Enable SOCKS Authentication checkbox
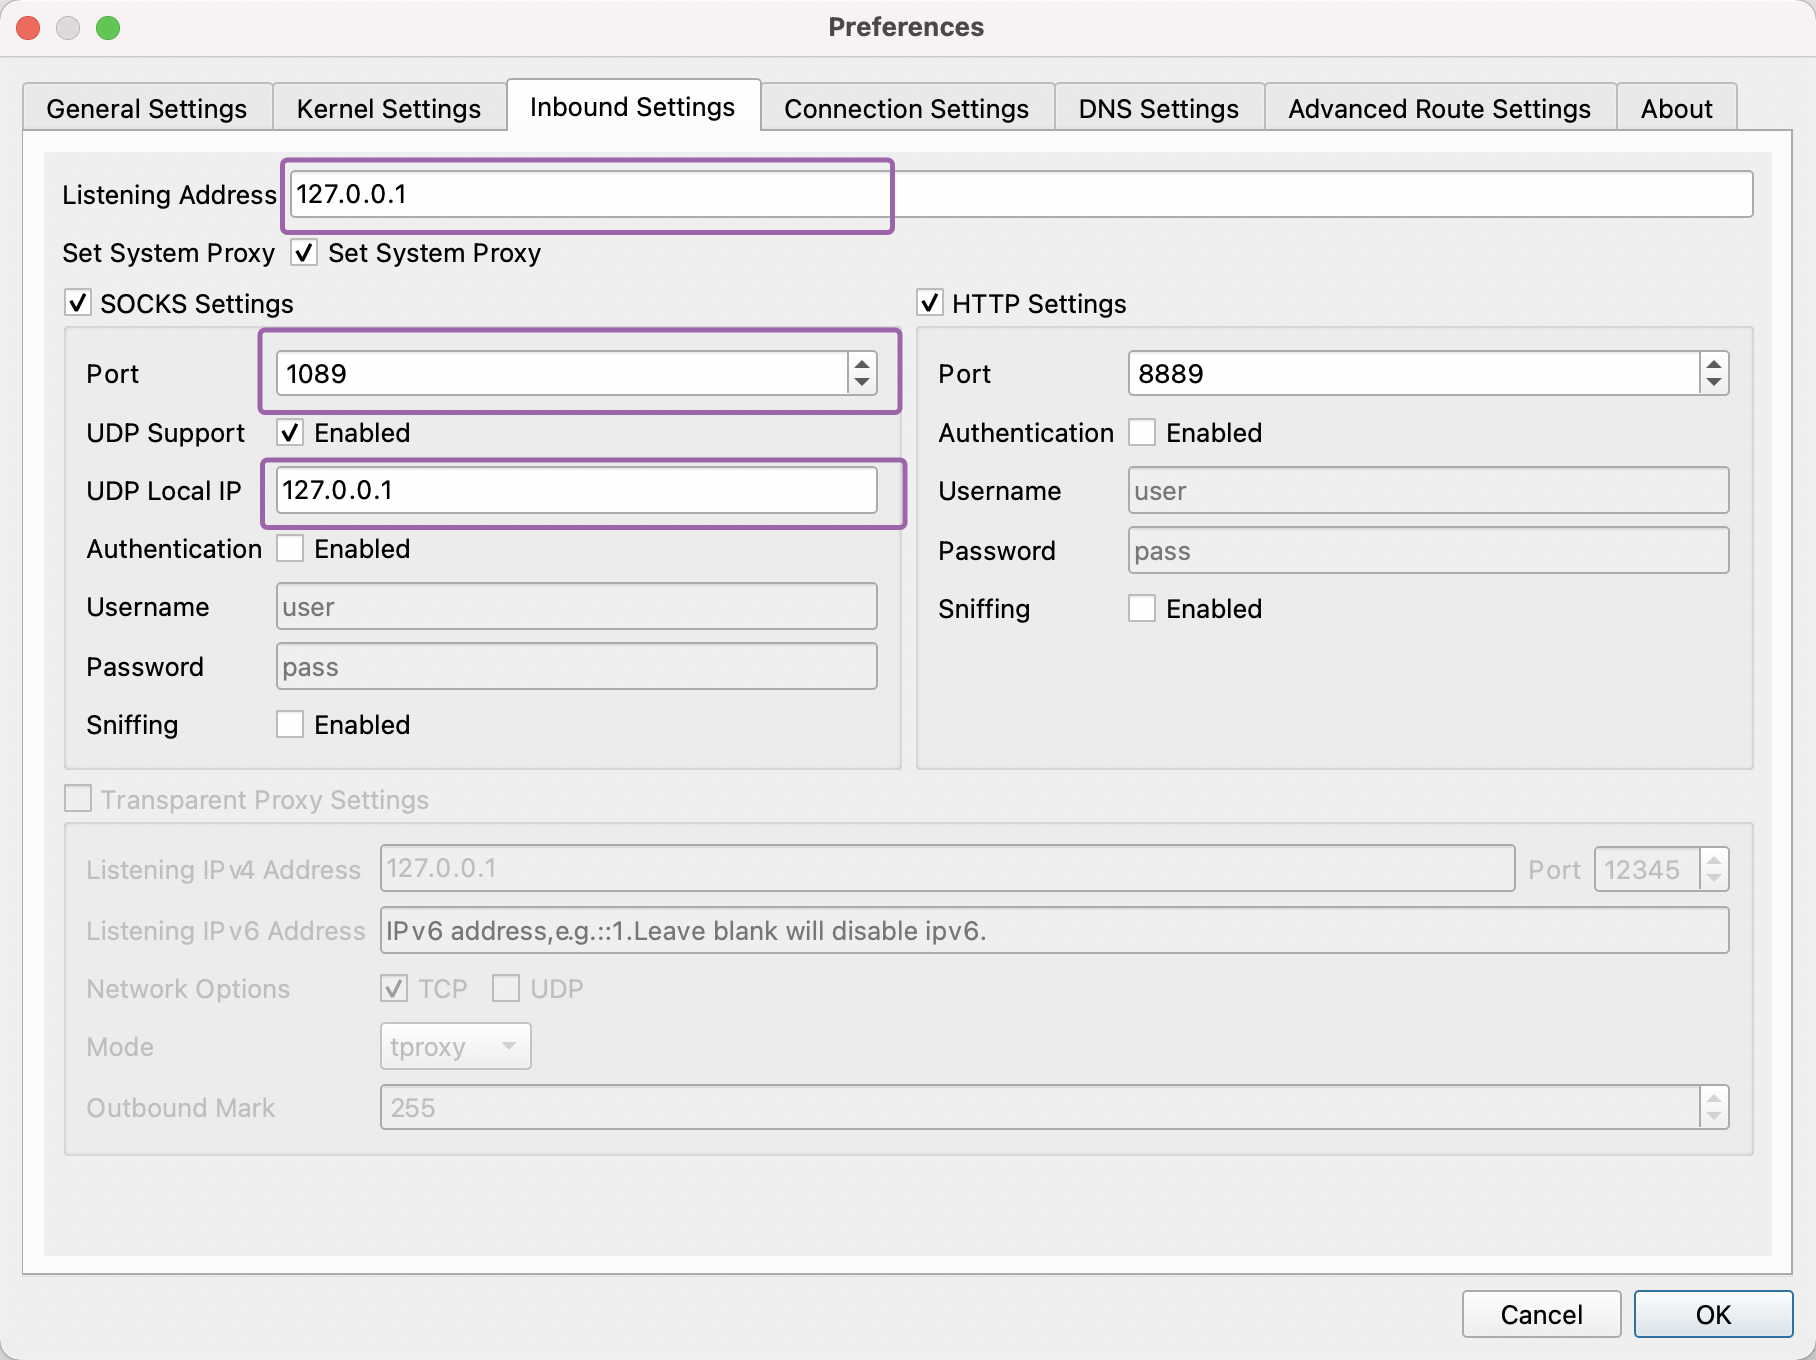 coord(290,549)
